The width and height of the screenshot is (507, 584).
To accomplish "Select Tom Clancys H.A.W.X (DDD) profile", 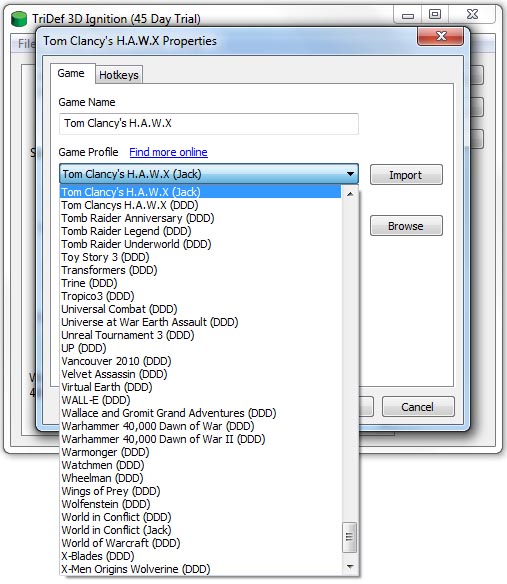I will point(201,205).
